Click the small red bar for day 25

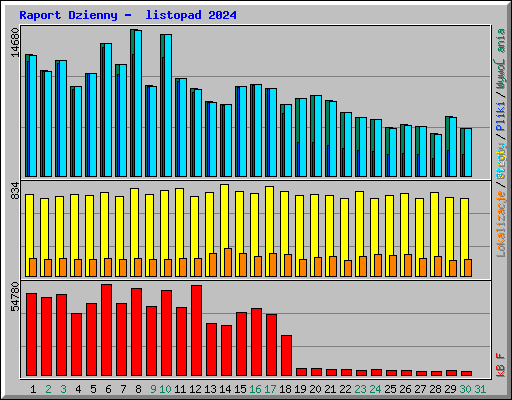tap(391, 373)
